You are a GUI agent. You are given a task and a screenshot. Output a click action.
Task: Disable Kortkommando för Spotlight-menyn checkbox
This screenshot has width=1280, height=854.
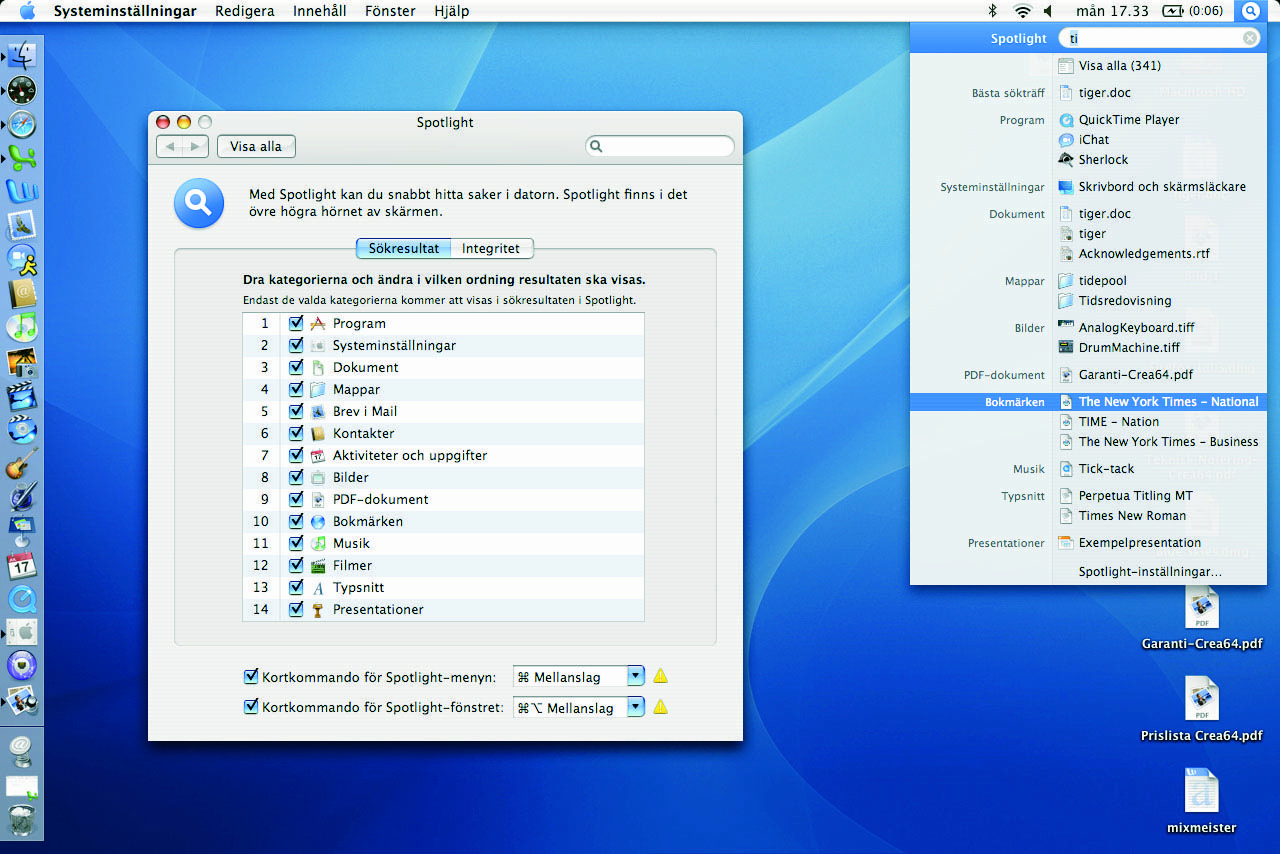(x=251, y=677)
